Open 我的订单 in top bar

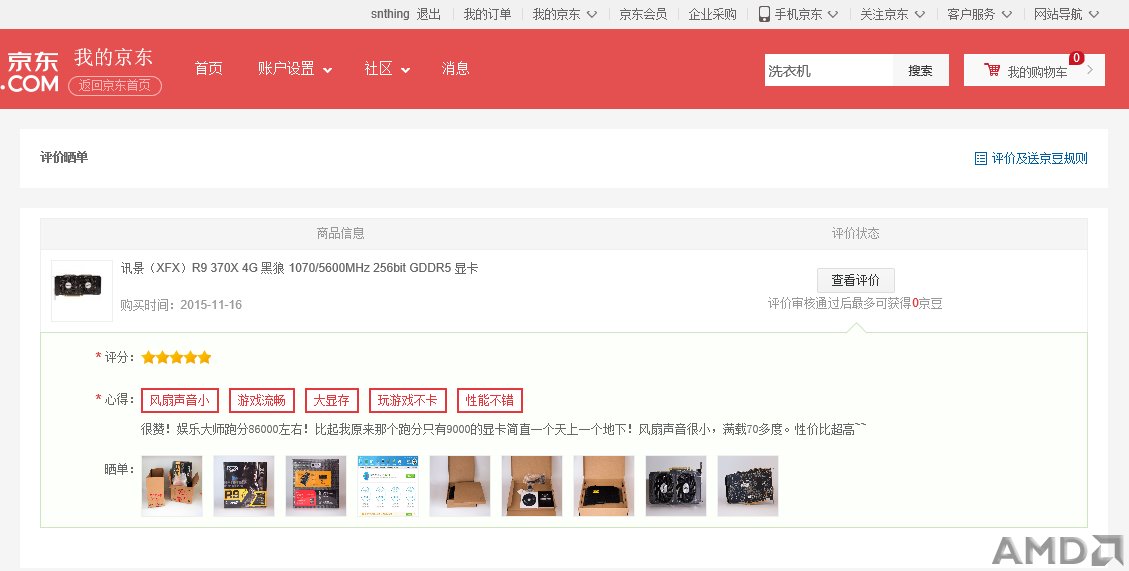pyautogui.click(x=487, y=14)
